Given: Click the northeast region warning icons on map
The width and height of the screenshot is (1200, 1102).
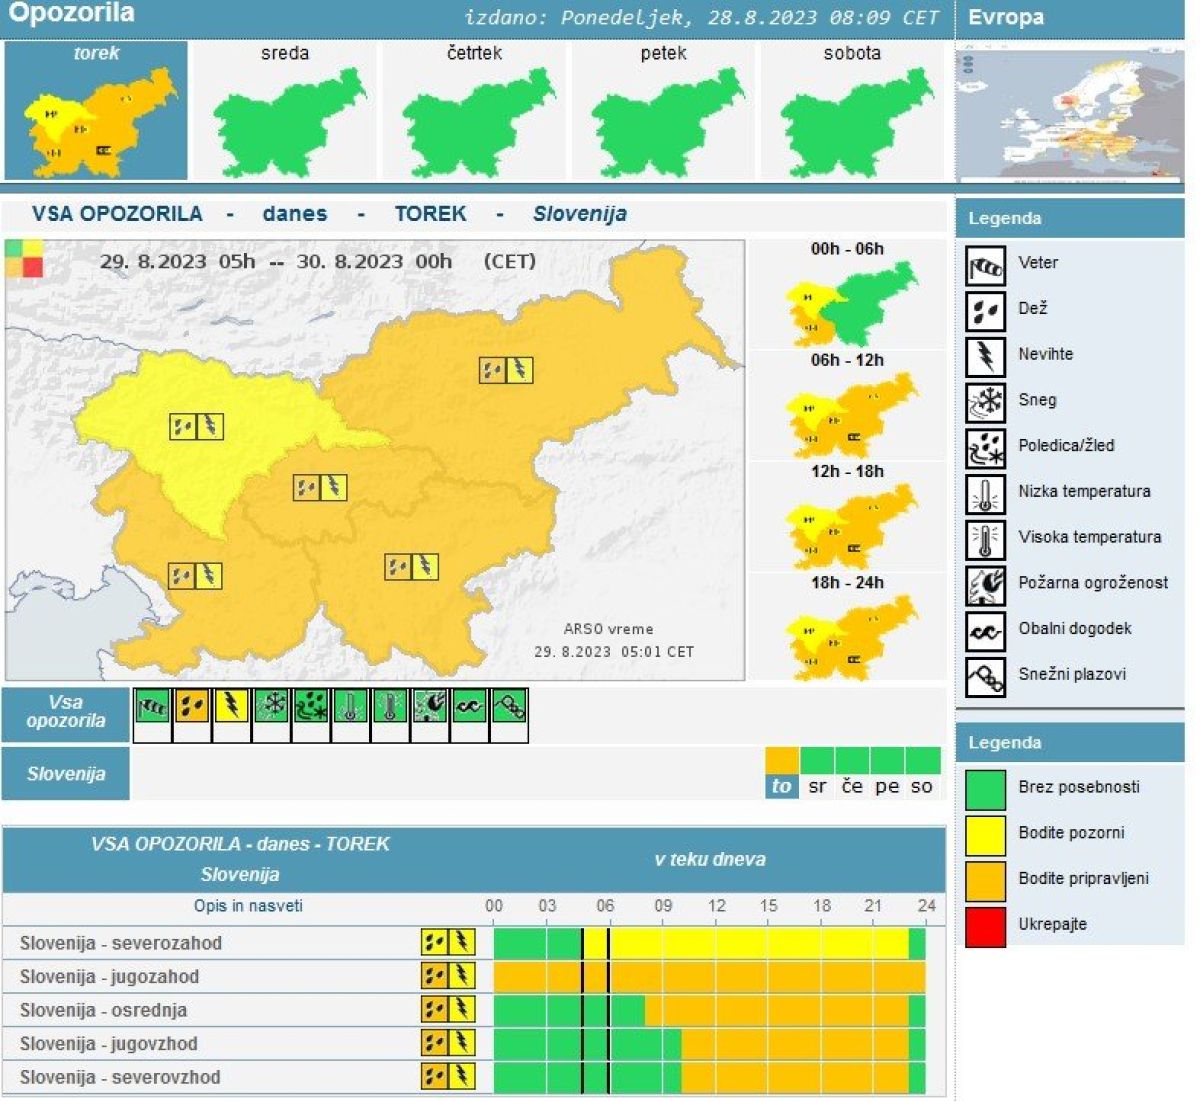Looking at the screenshot, I should tap(506, 370).
